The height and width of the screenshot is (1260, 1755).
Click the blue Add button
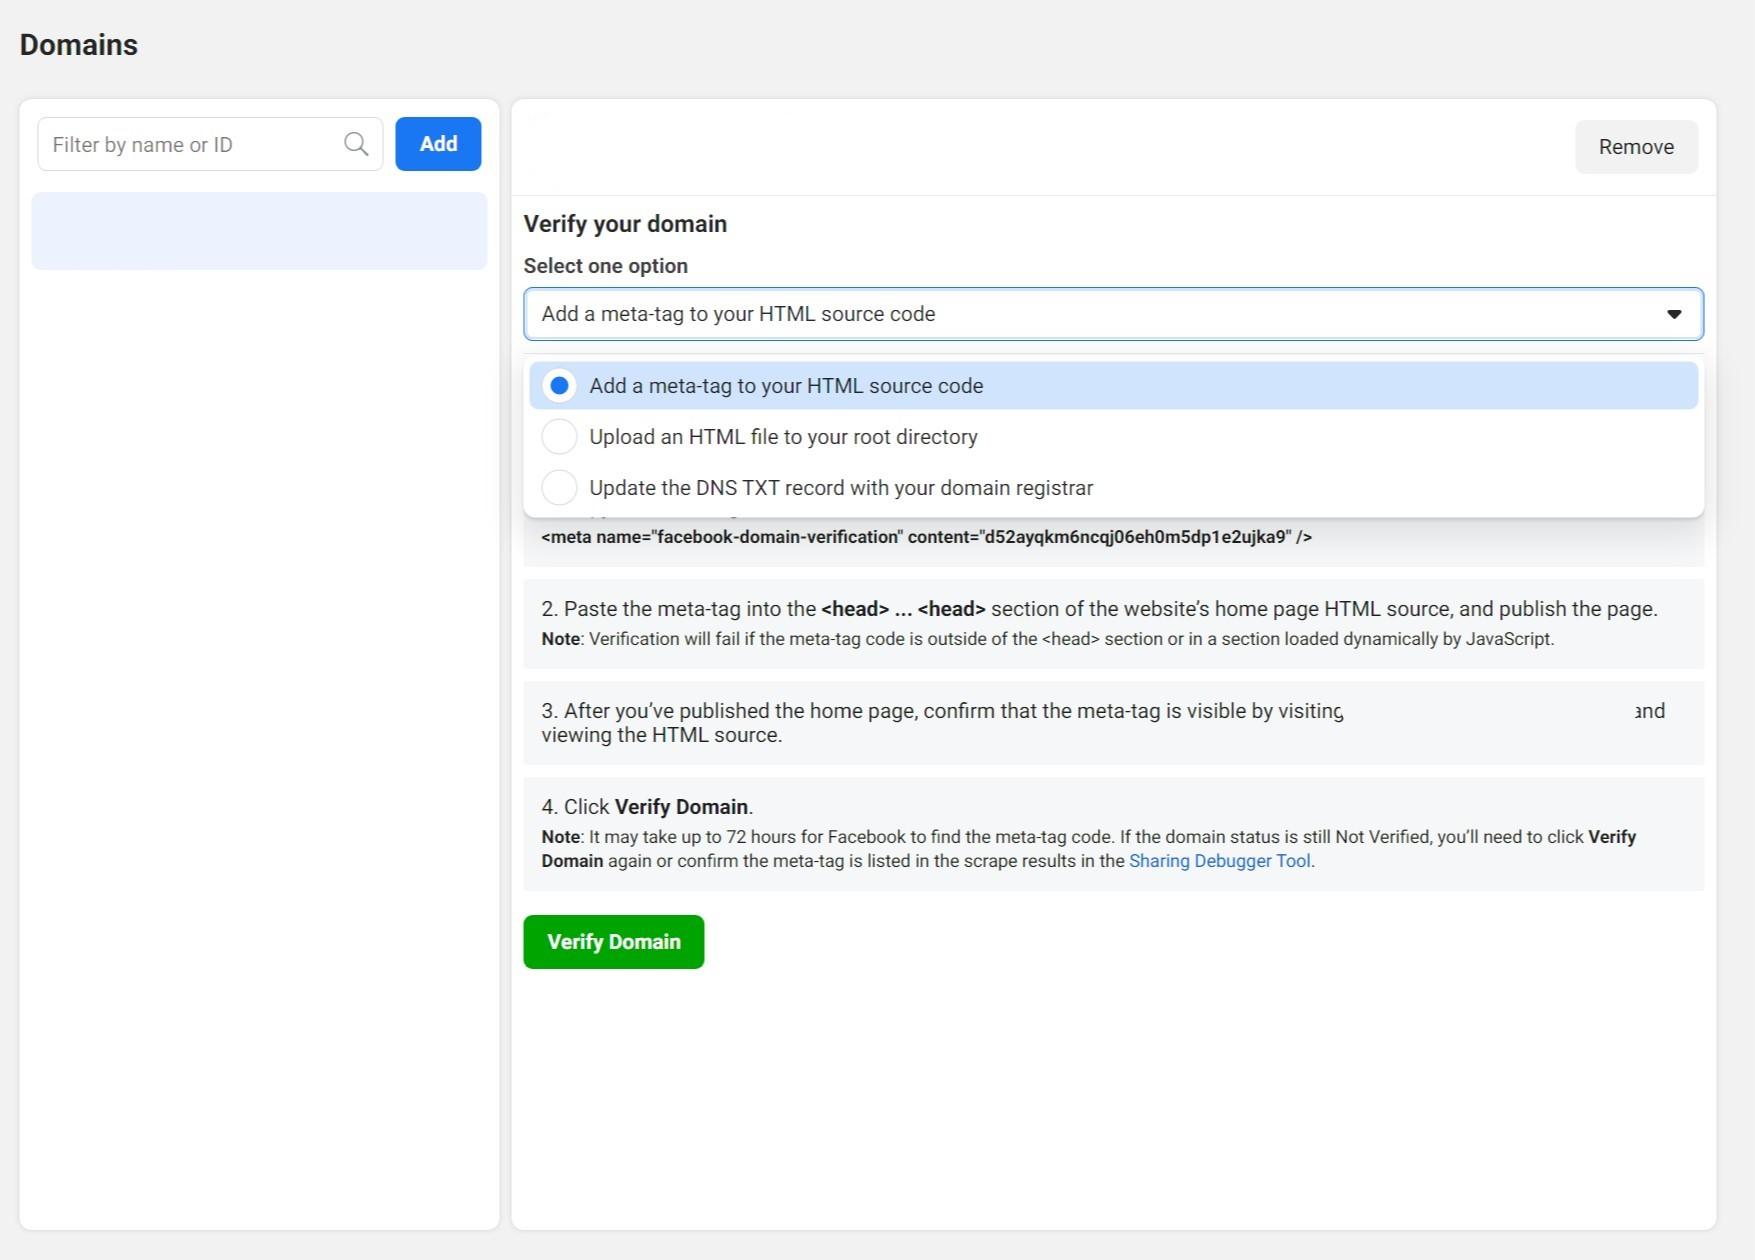[x=438, y=143]
